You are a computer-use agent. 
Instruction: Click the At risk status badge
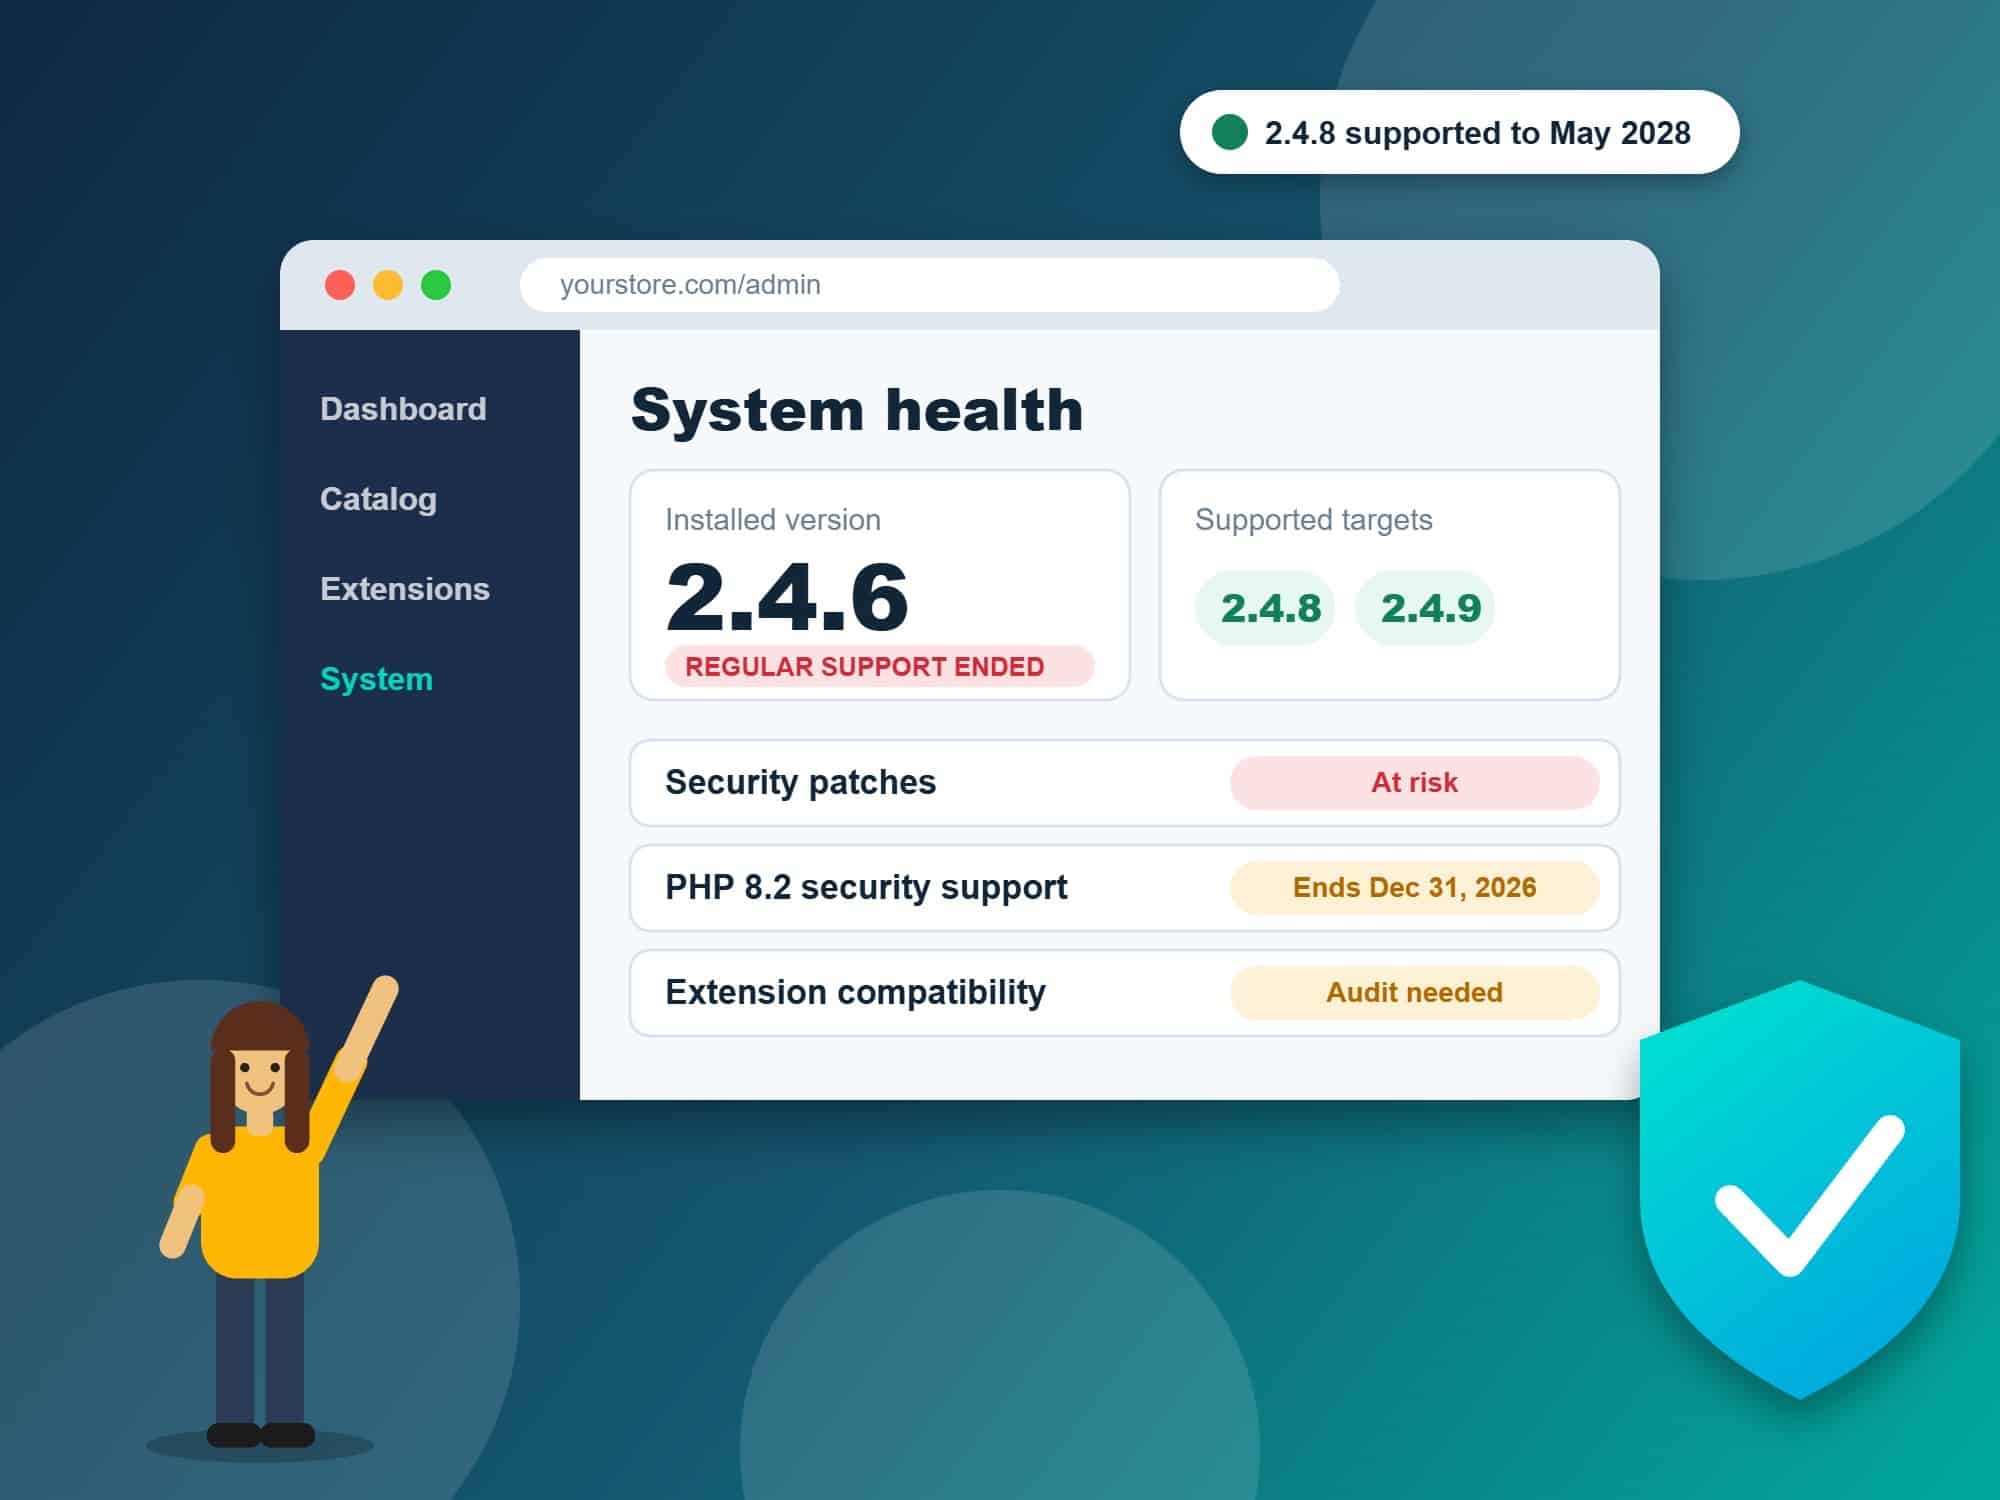click(1414, 783)
